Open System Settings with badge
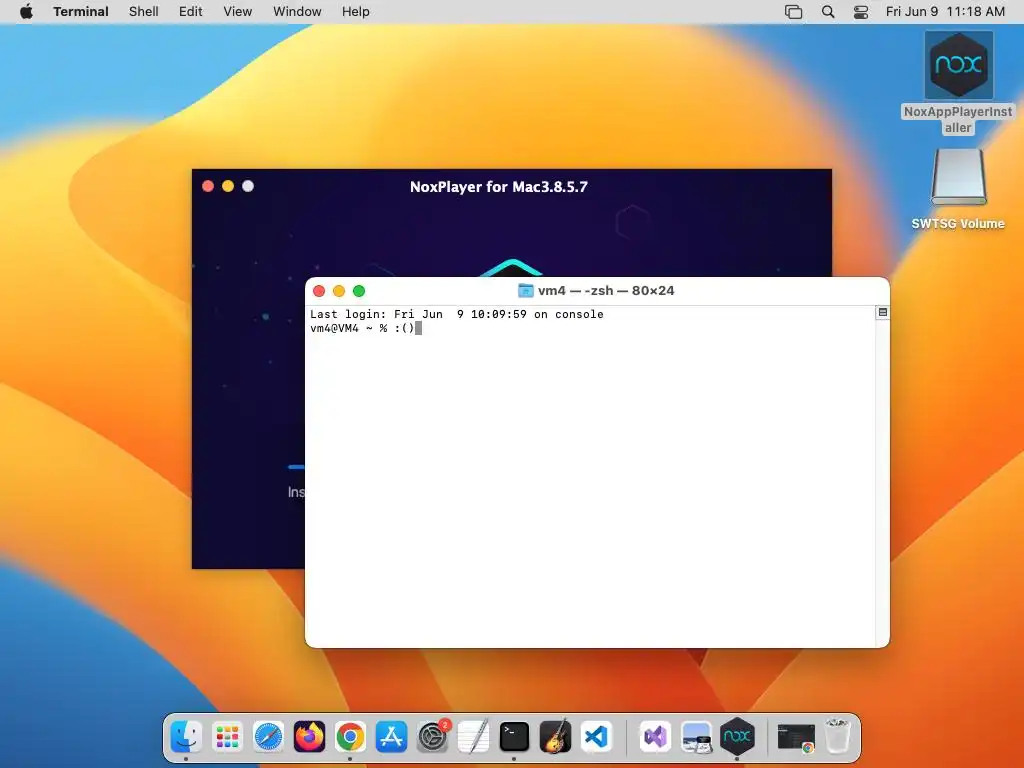The height and width of the screenshot is (768, 1024). click(x=432, y=737)
